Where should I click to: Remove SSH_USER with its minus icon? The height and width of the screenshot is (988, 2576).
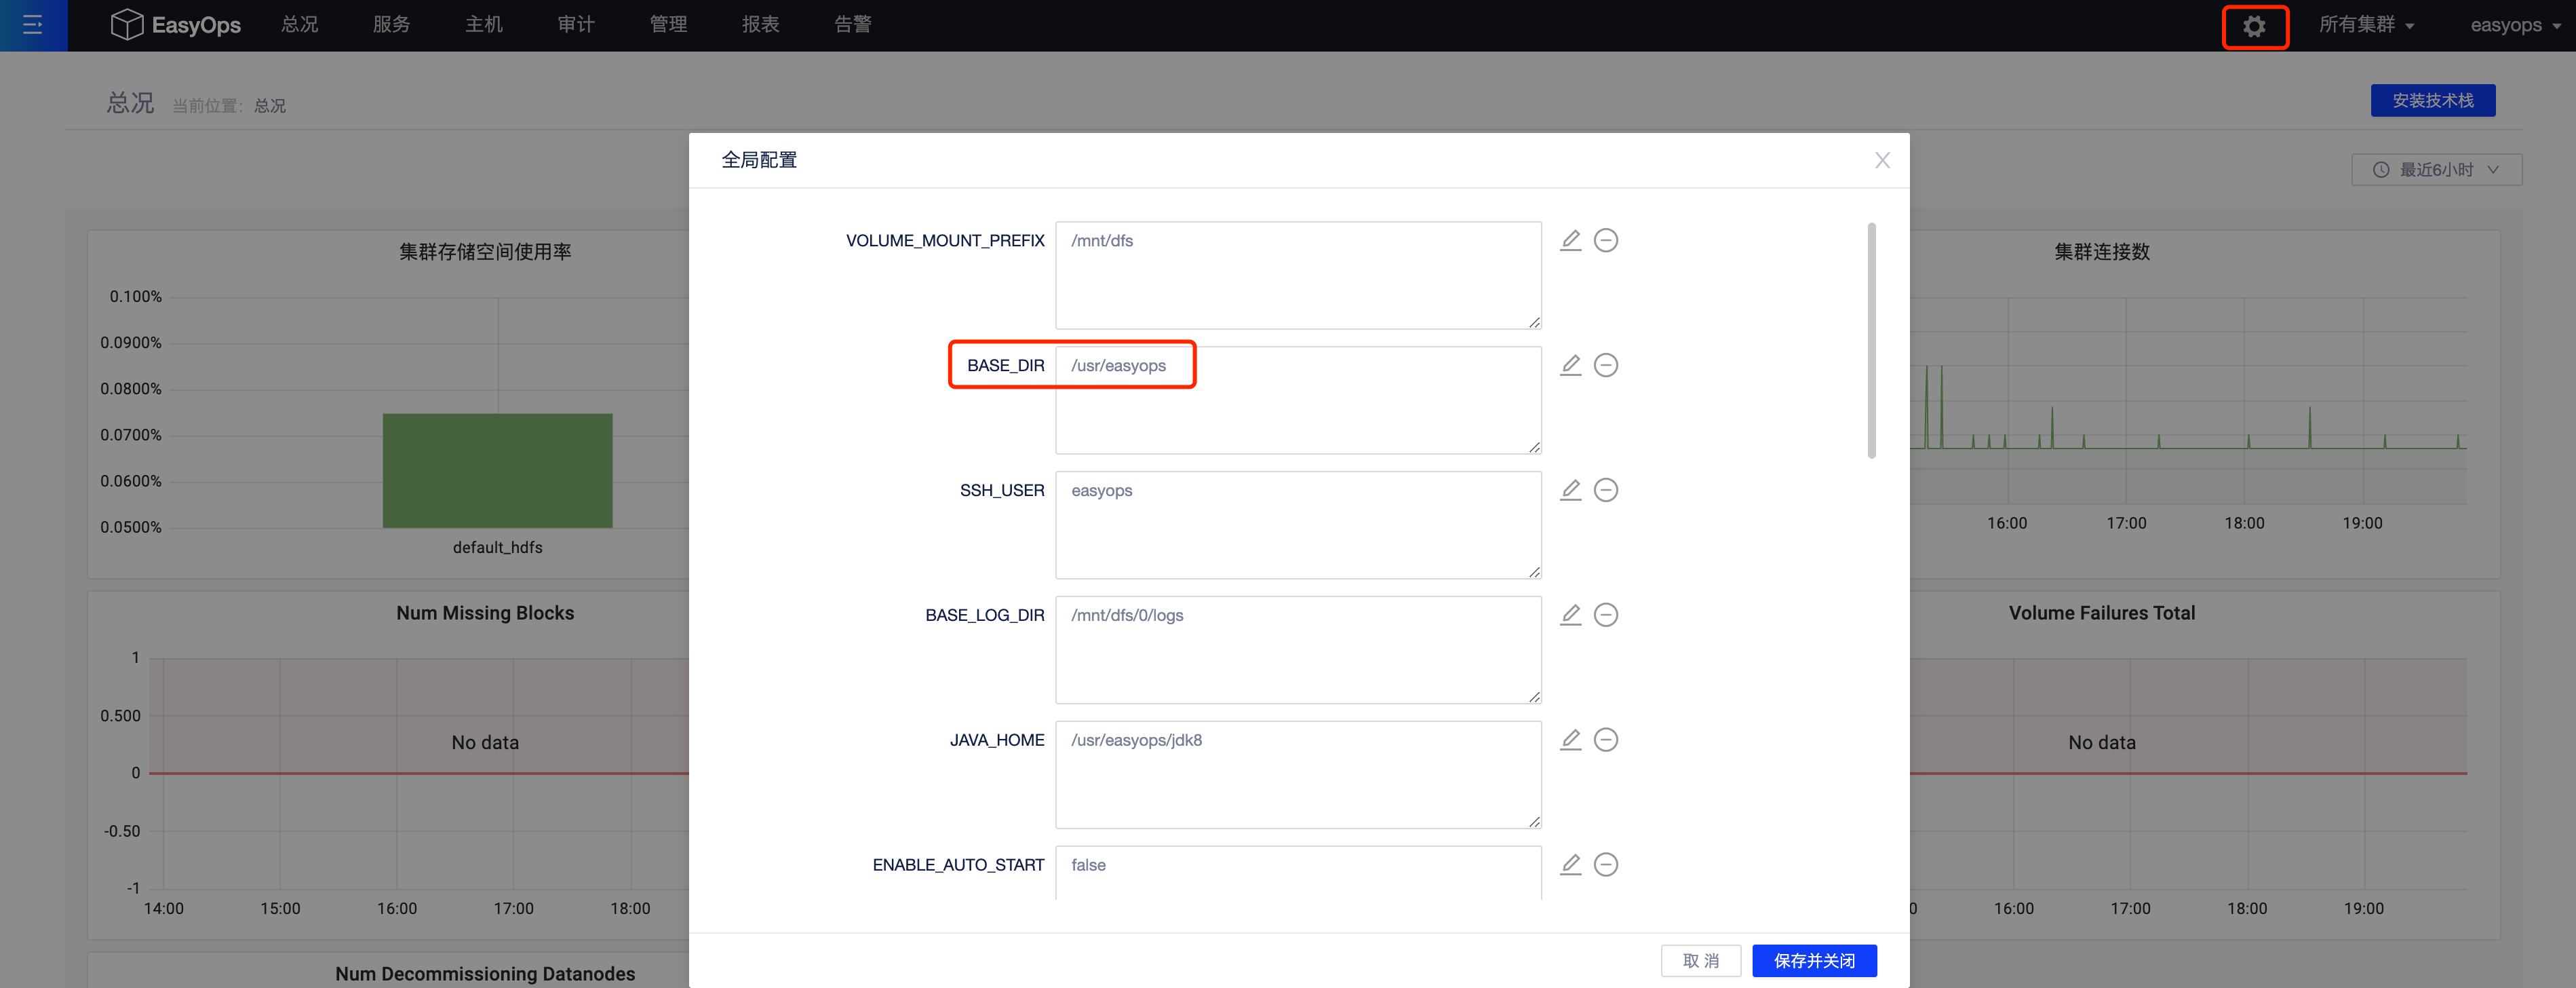(1606, 490)
